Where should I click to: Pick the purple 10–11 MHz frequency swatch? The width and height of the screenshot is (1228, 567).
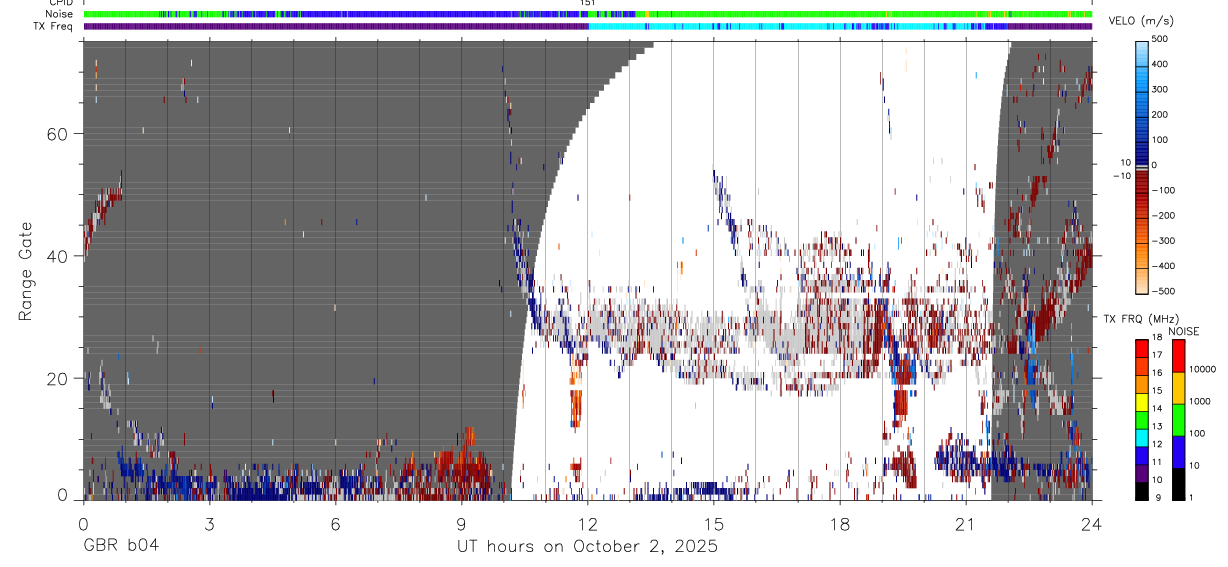pyautogui.click(x=1141, y=473)
